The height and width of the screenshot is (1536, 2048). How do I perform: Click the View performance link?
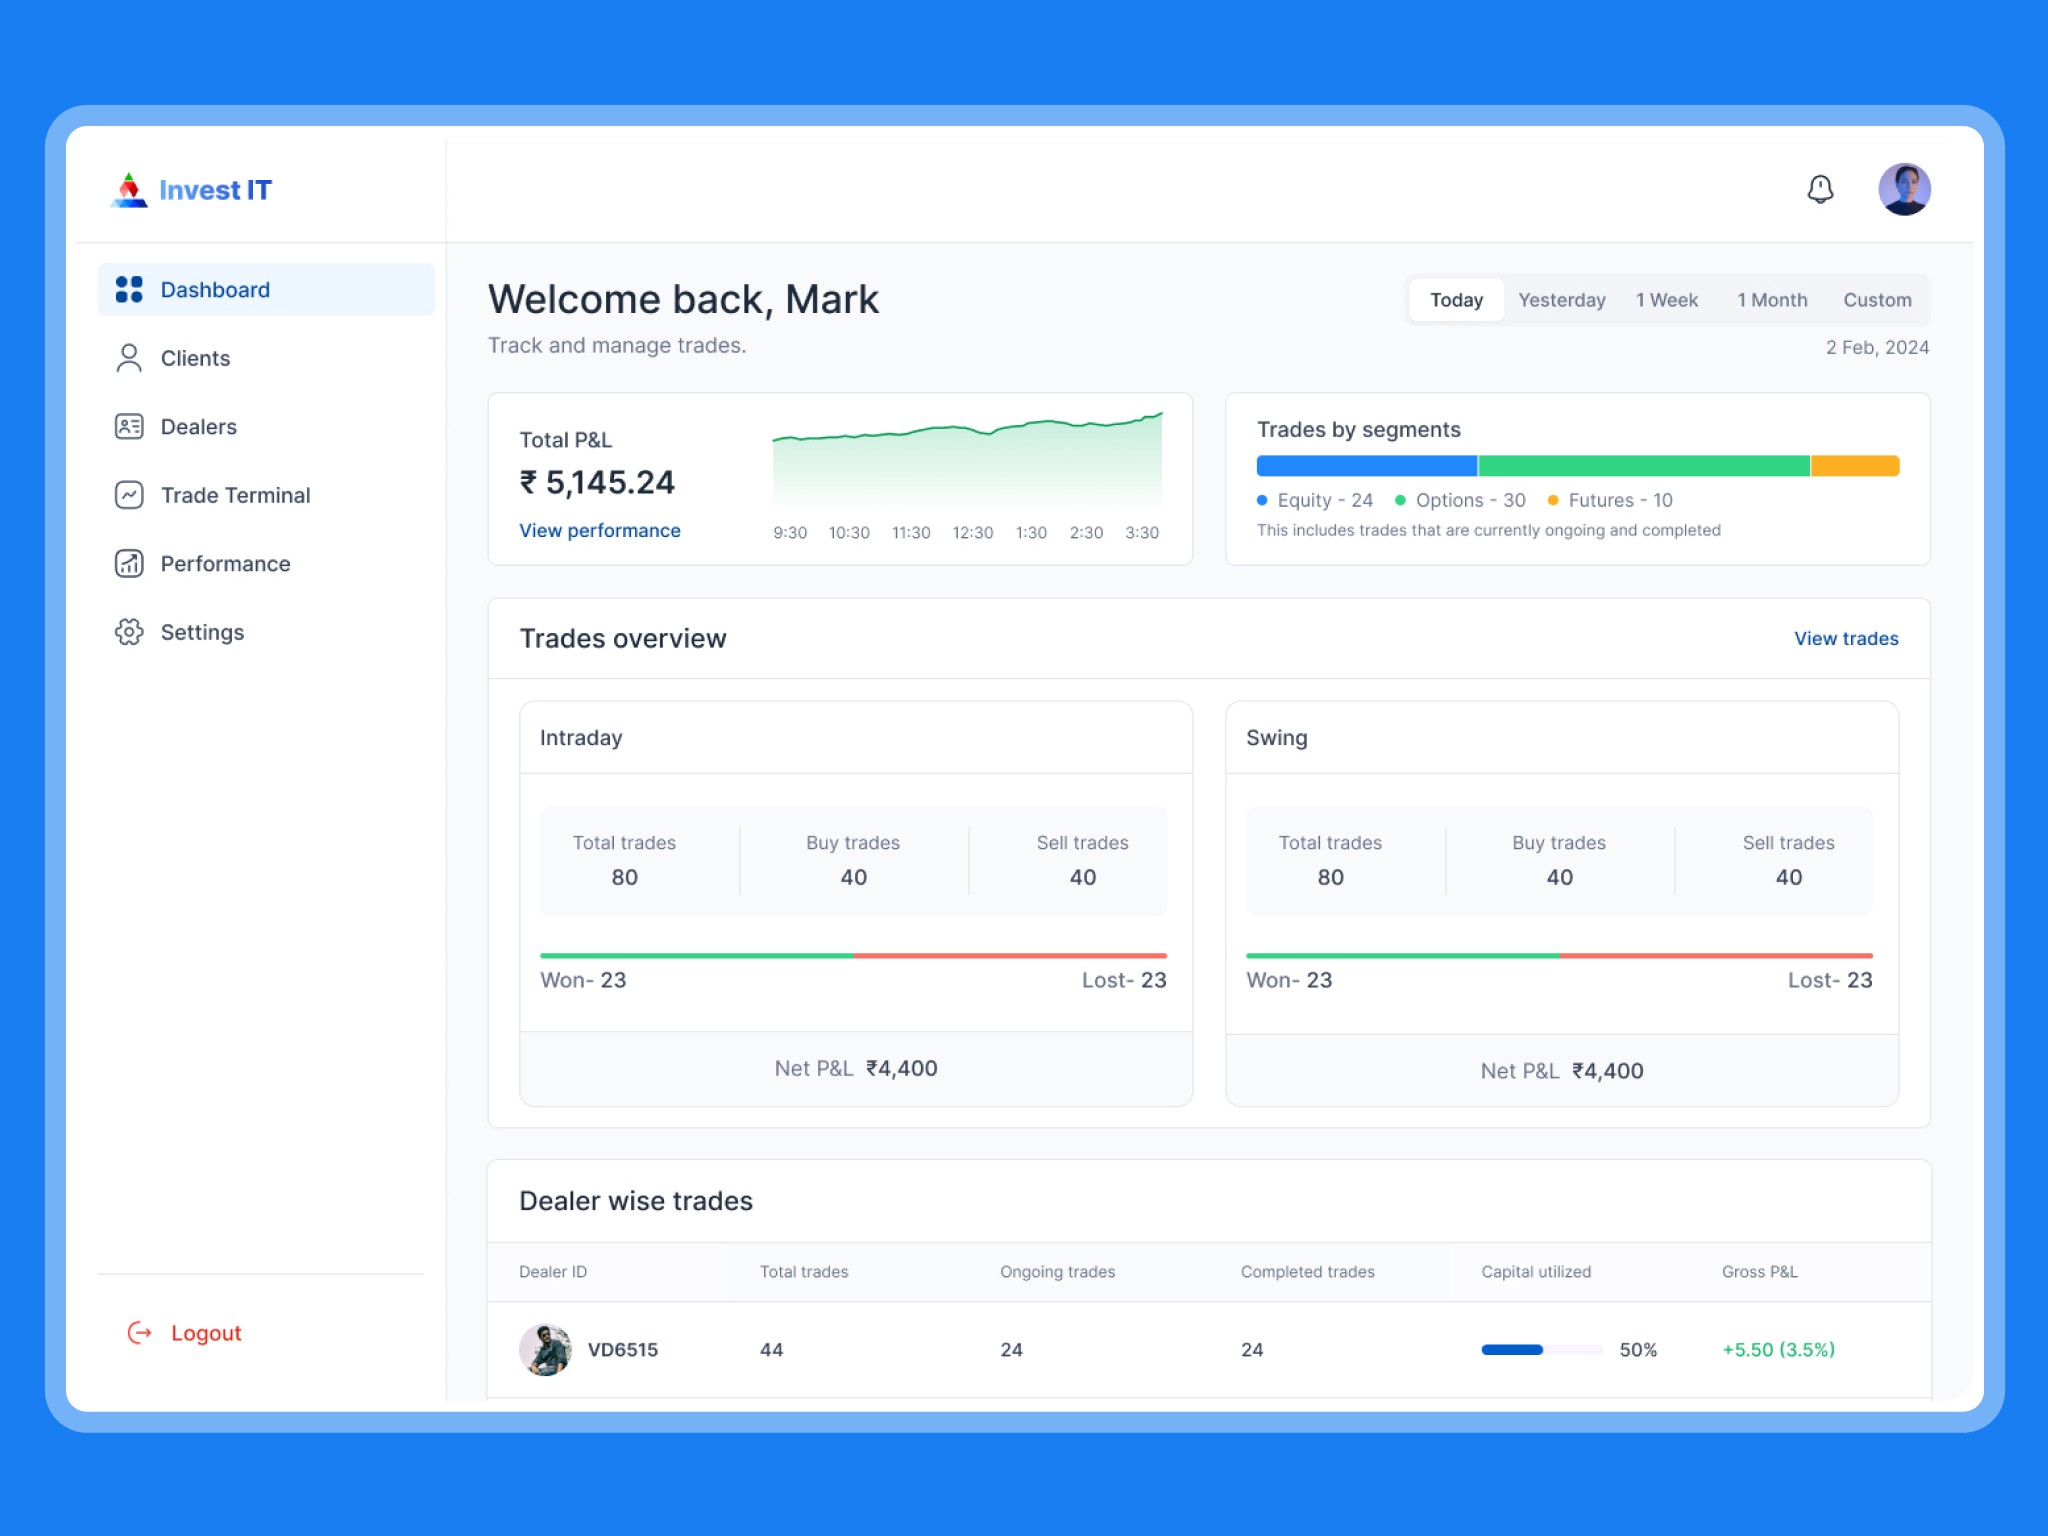tap(600, 531)
